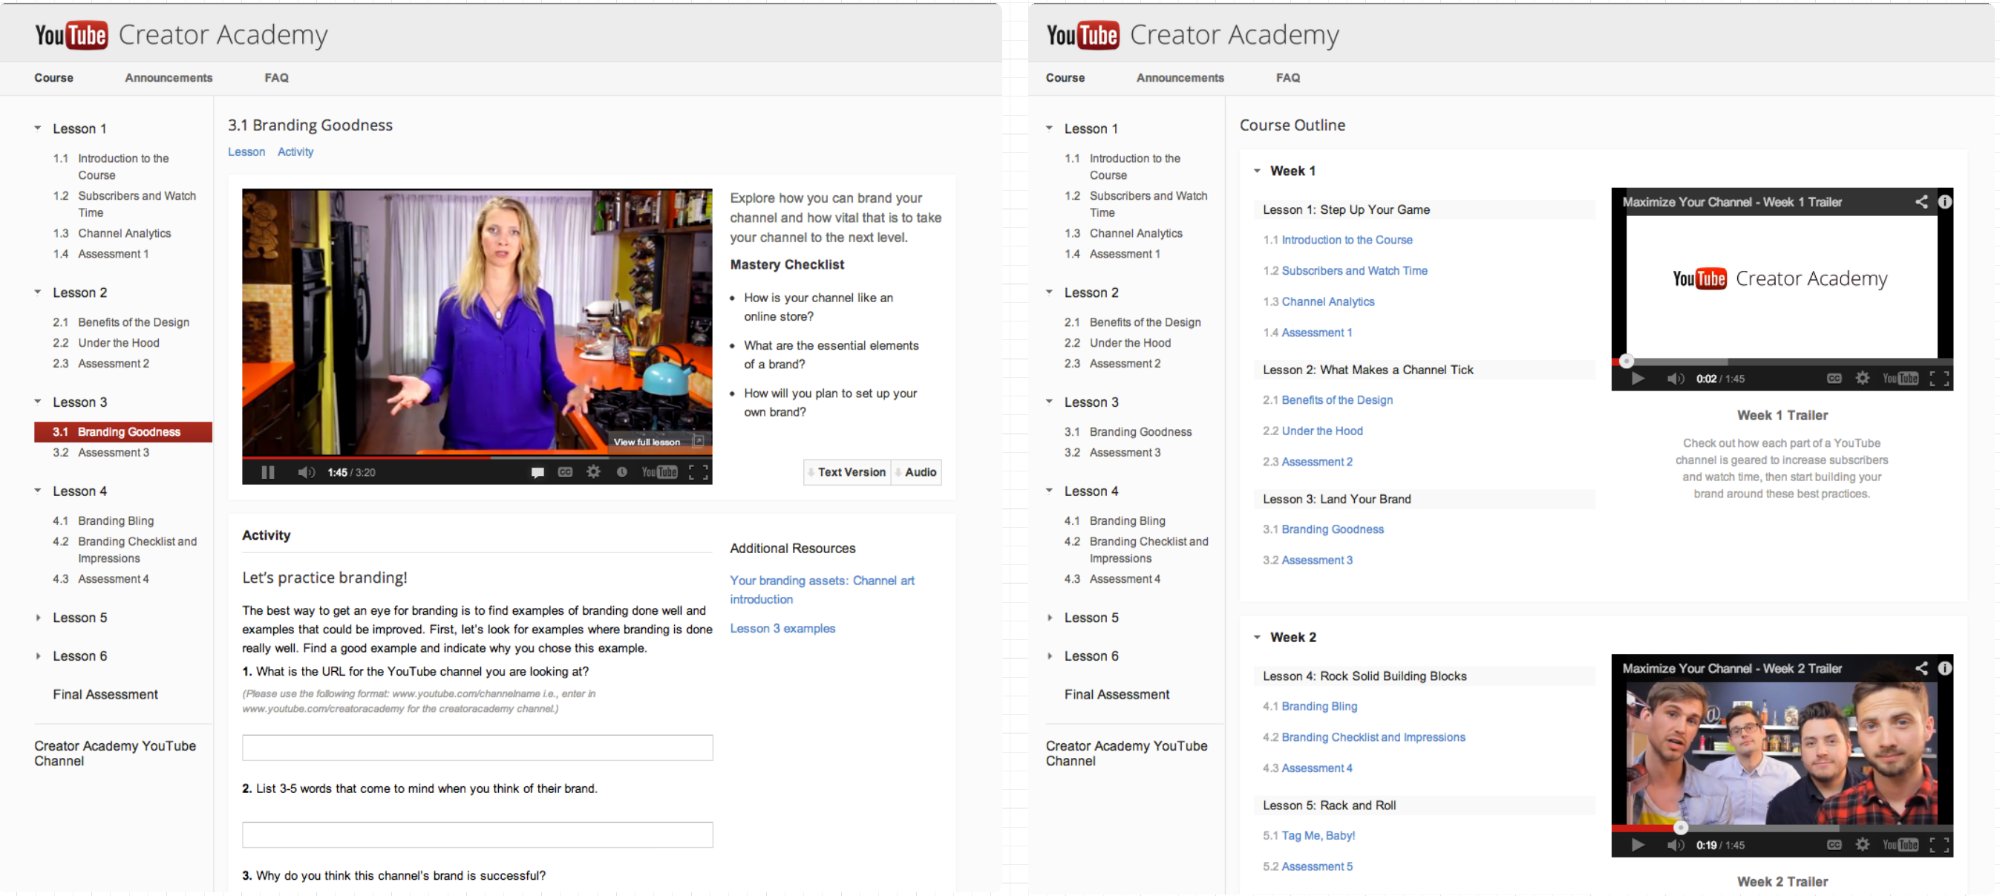The image size is (2000, 896).
Task: Expand Lesson 5 in left window sidebar
Action: [x=38, y=617]
